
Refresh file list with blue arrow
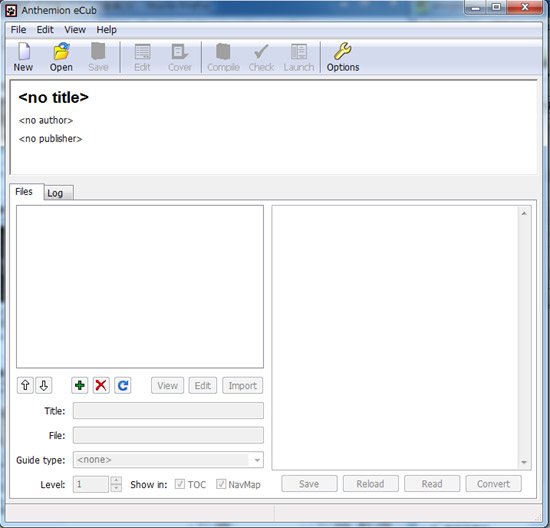point(123,386)
